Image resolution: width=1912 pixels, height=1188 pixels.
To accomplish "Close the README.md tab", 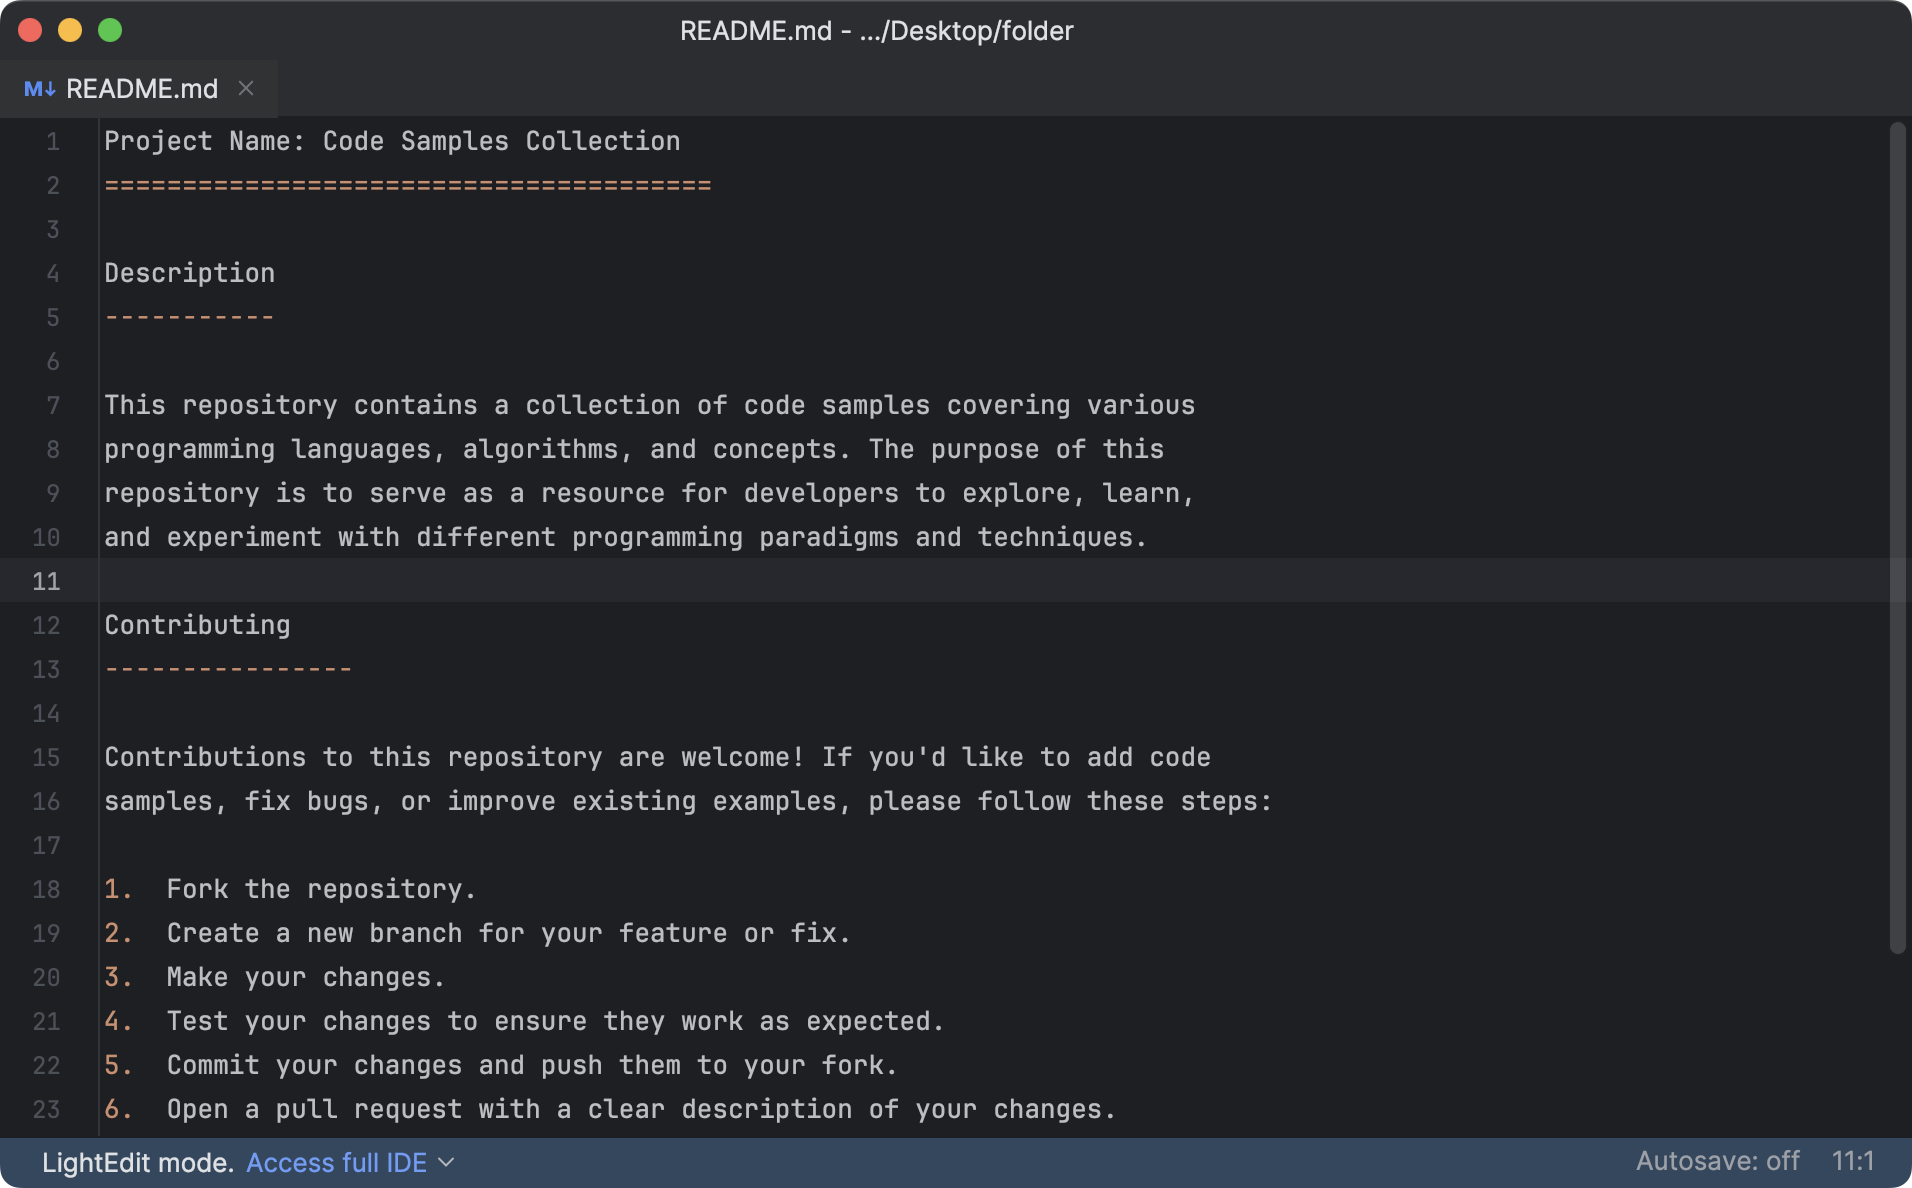I will pyautogui.click(x=246, y=89).
